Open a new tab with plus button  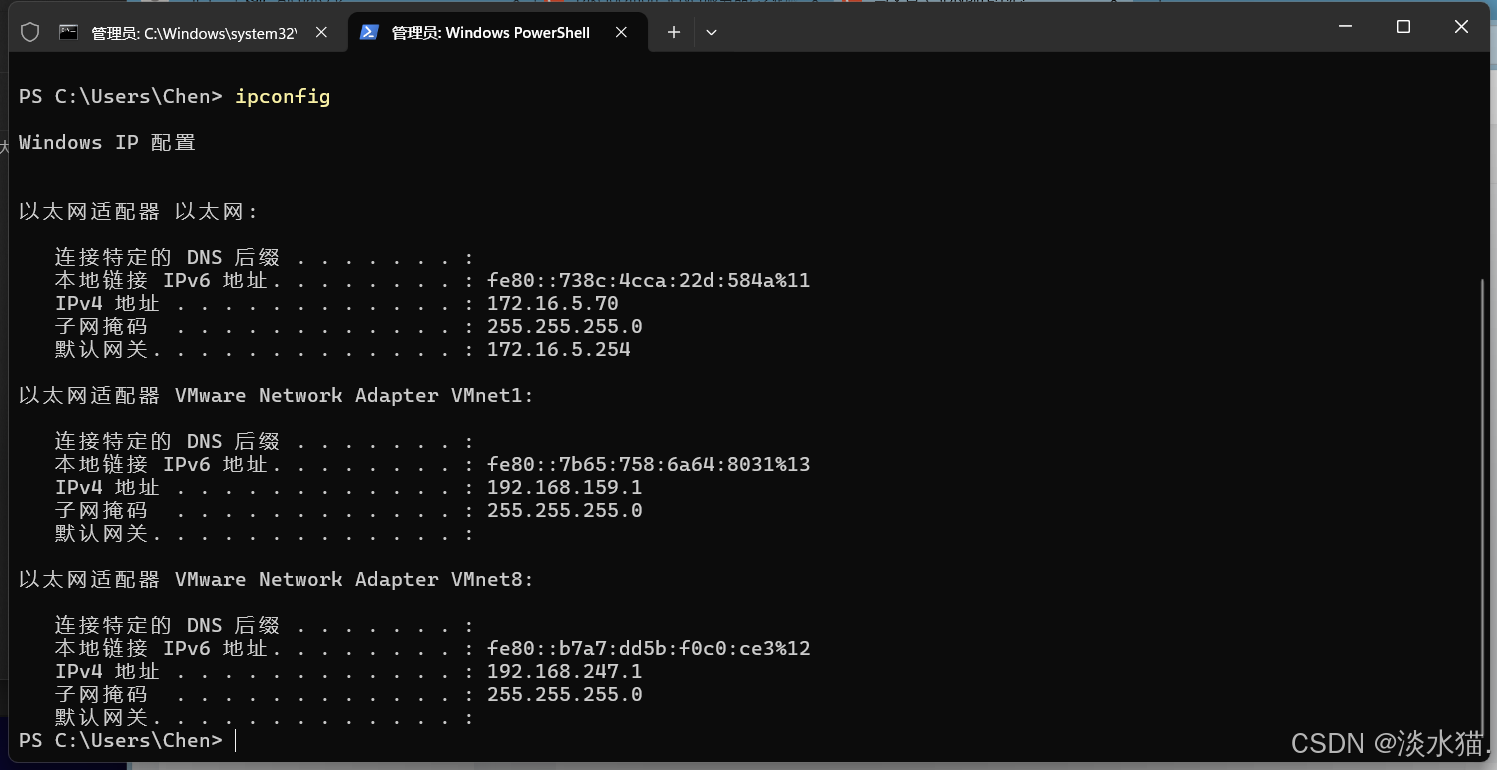674,32
